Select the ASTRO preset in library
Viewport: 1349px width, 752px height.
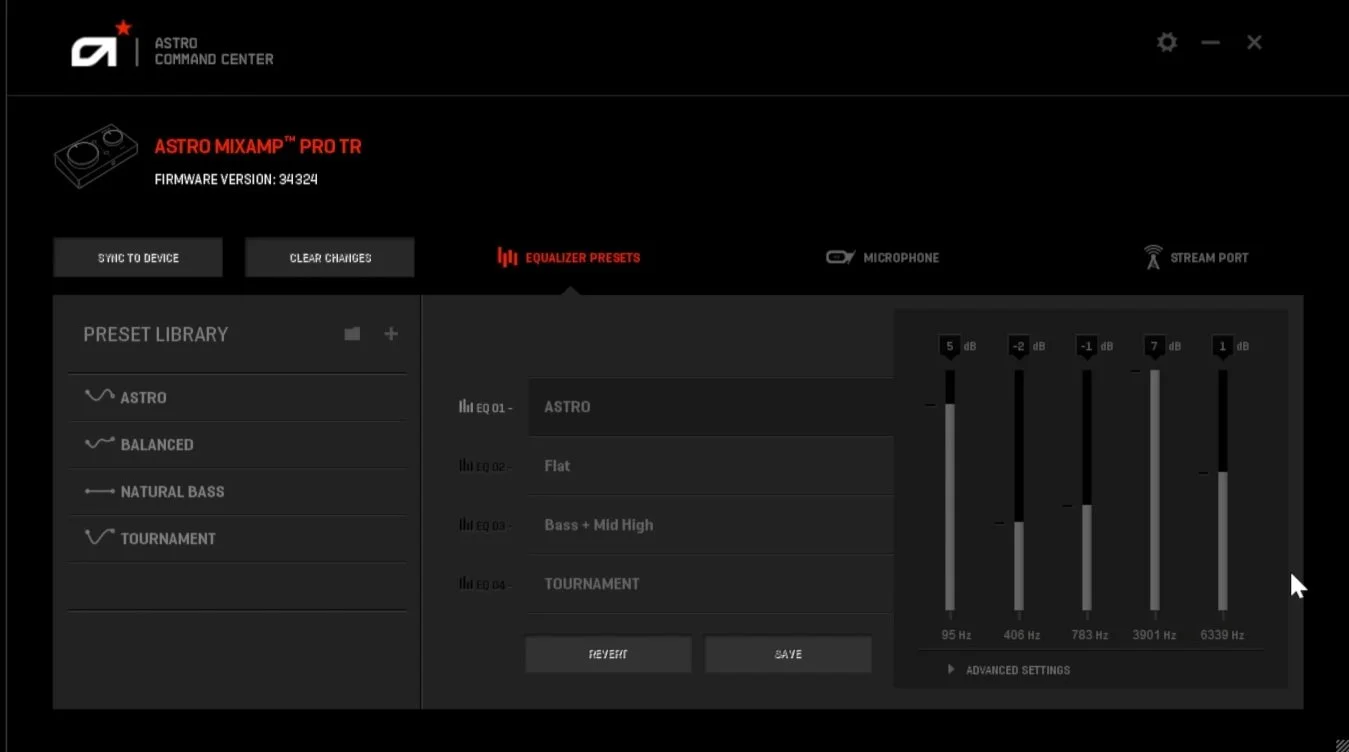coord(237,397)
